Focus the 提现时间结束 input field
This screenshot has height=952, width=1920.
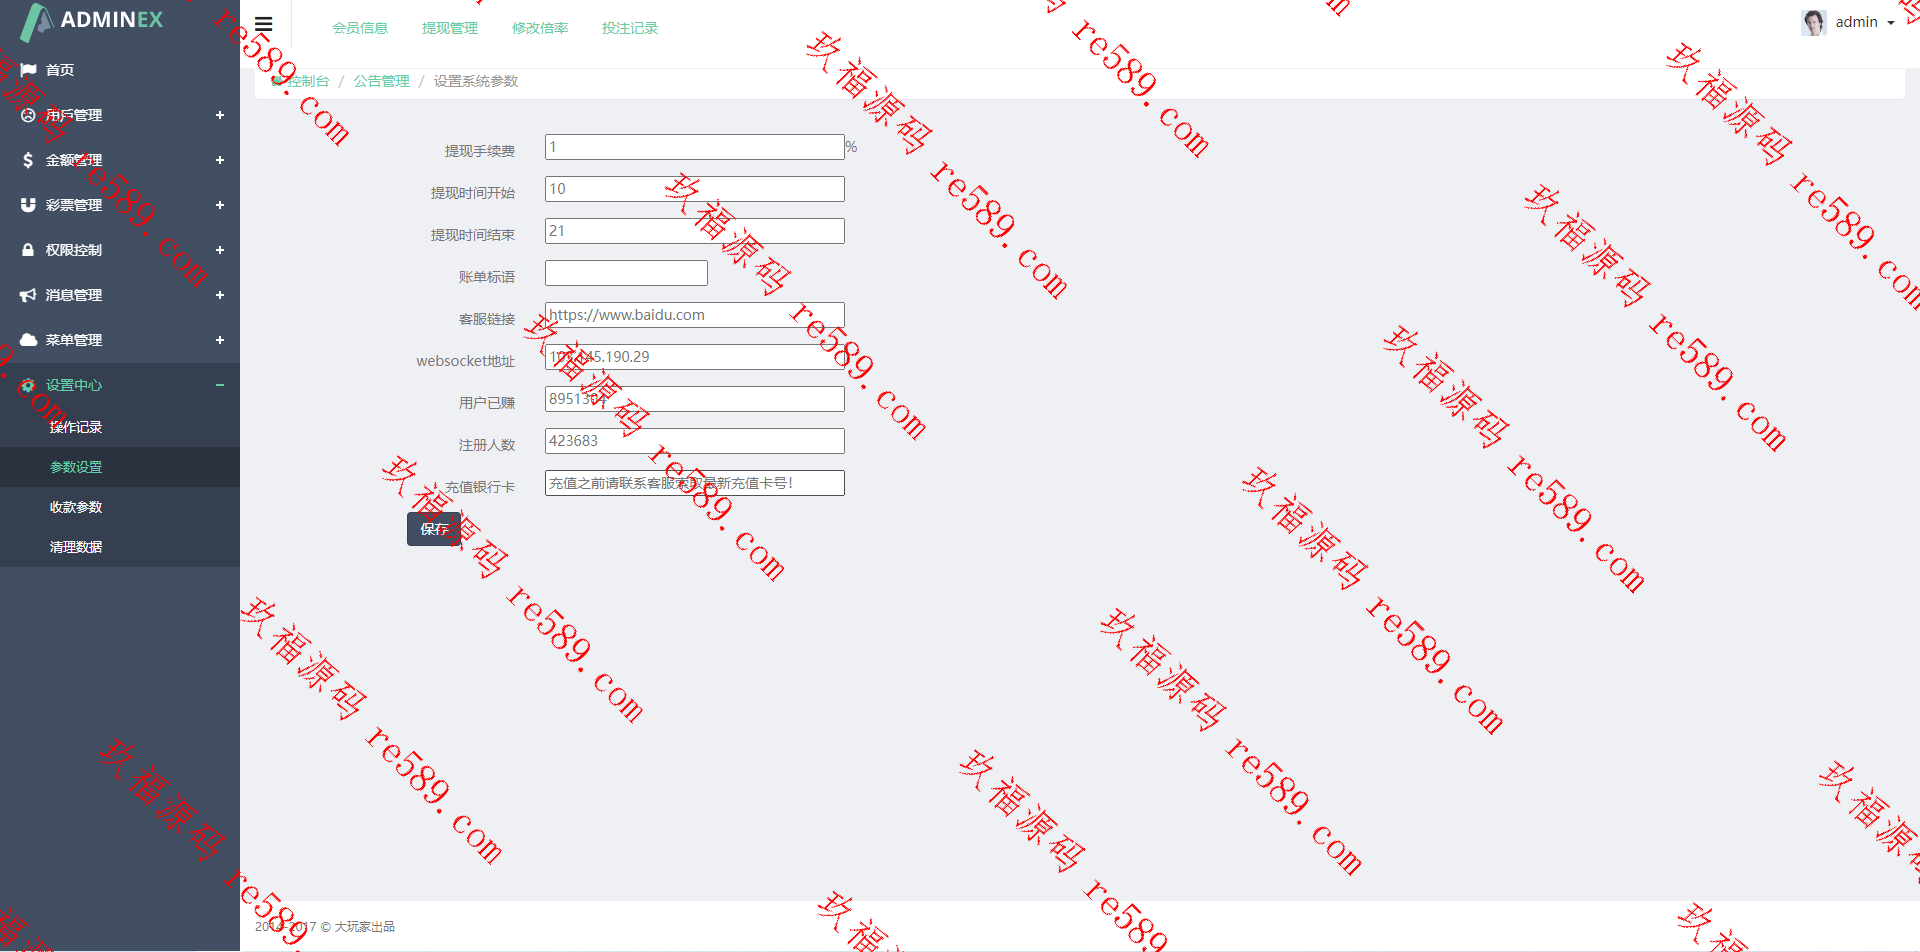click(695, 231)
